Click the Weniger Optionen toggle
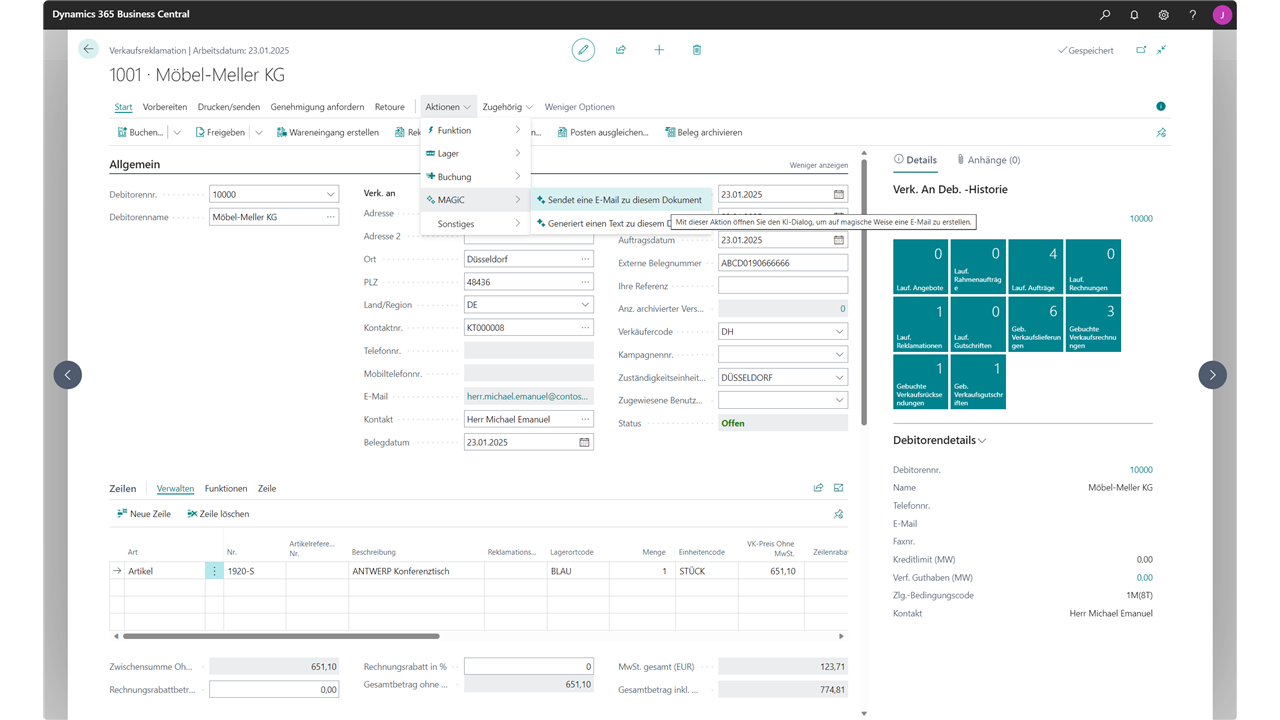The height and width of the screenshot is (720, 1280). coord(580,107)
